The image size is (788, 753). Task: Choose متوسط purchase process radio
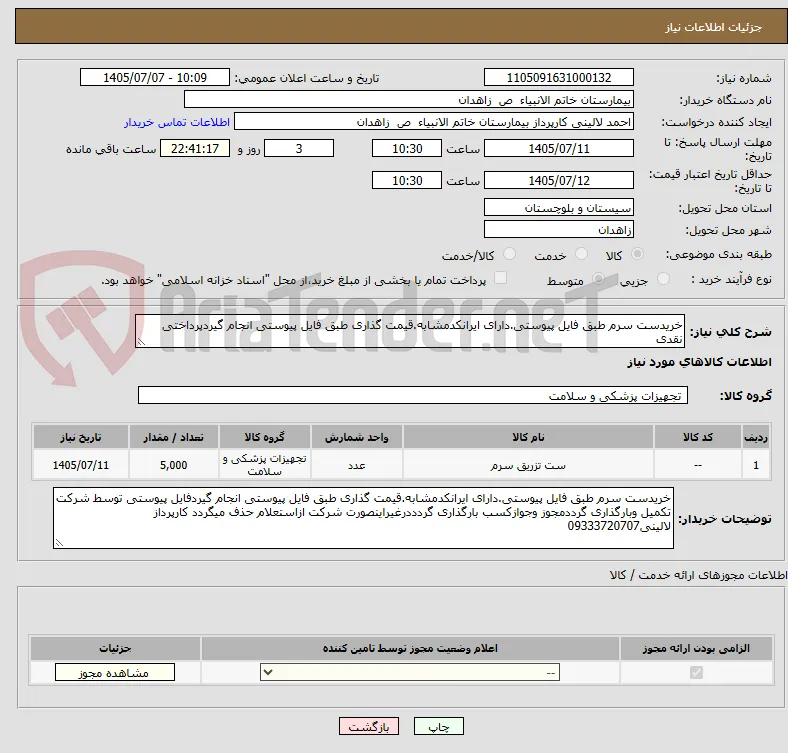click(598, 278)
